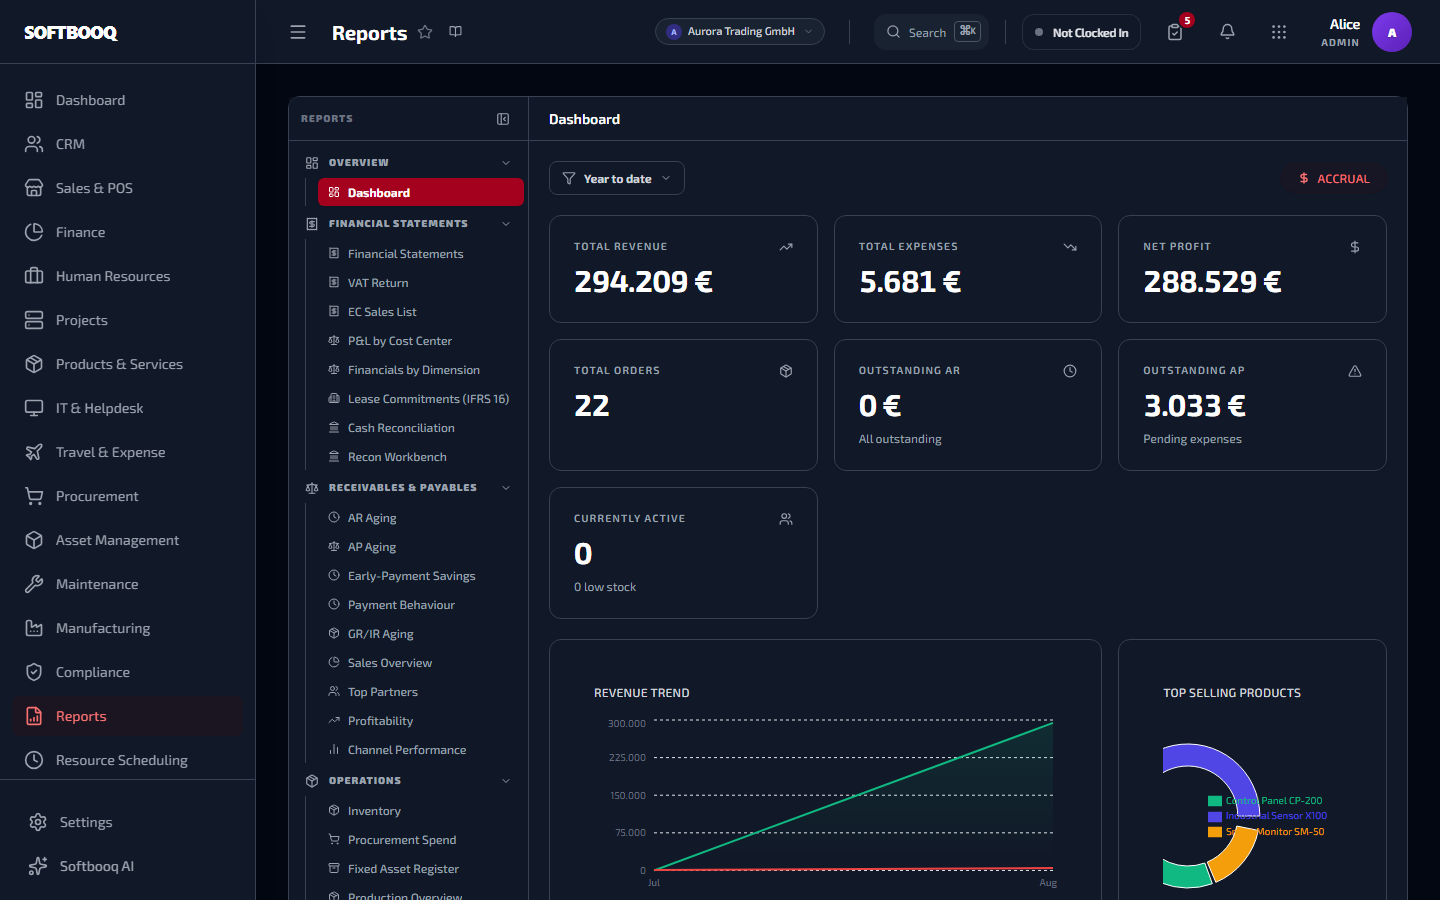This screenshot has height=900, width=1440.
Task: Open Softbooq AI assistant
Action: coord(128,866)
